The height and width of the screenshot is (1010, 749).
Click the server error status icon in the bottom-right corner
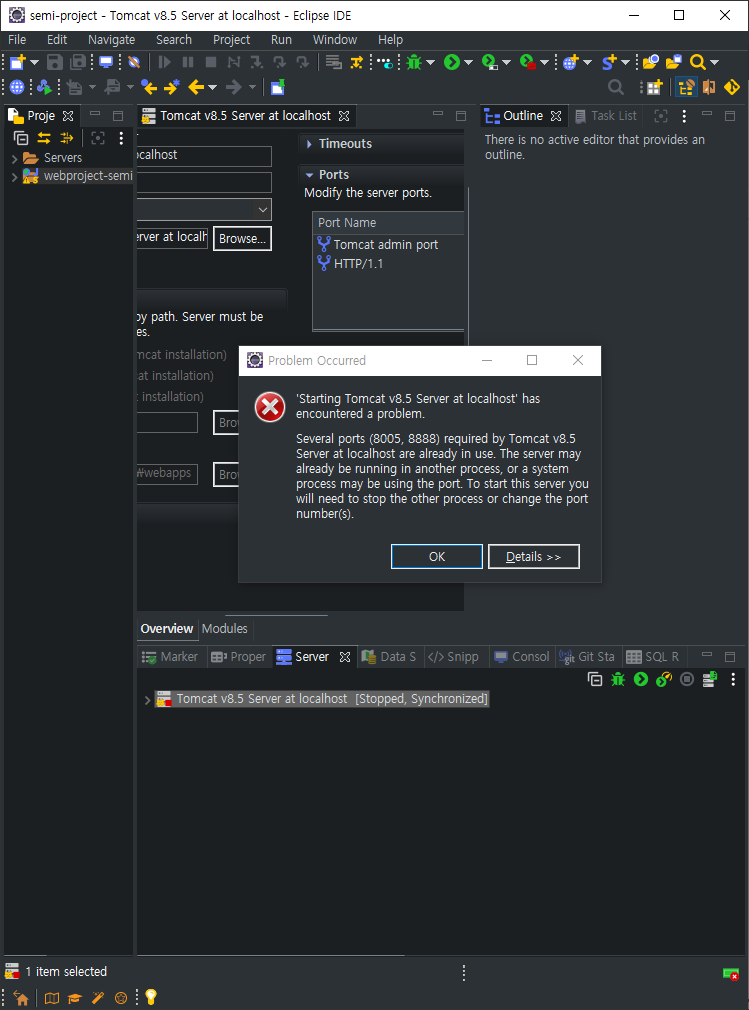click(730, 973)
